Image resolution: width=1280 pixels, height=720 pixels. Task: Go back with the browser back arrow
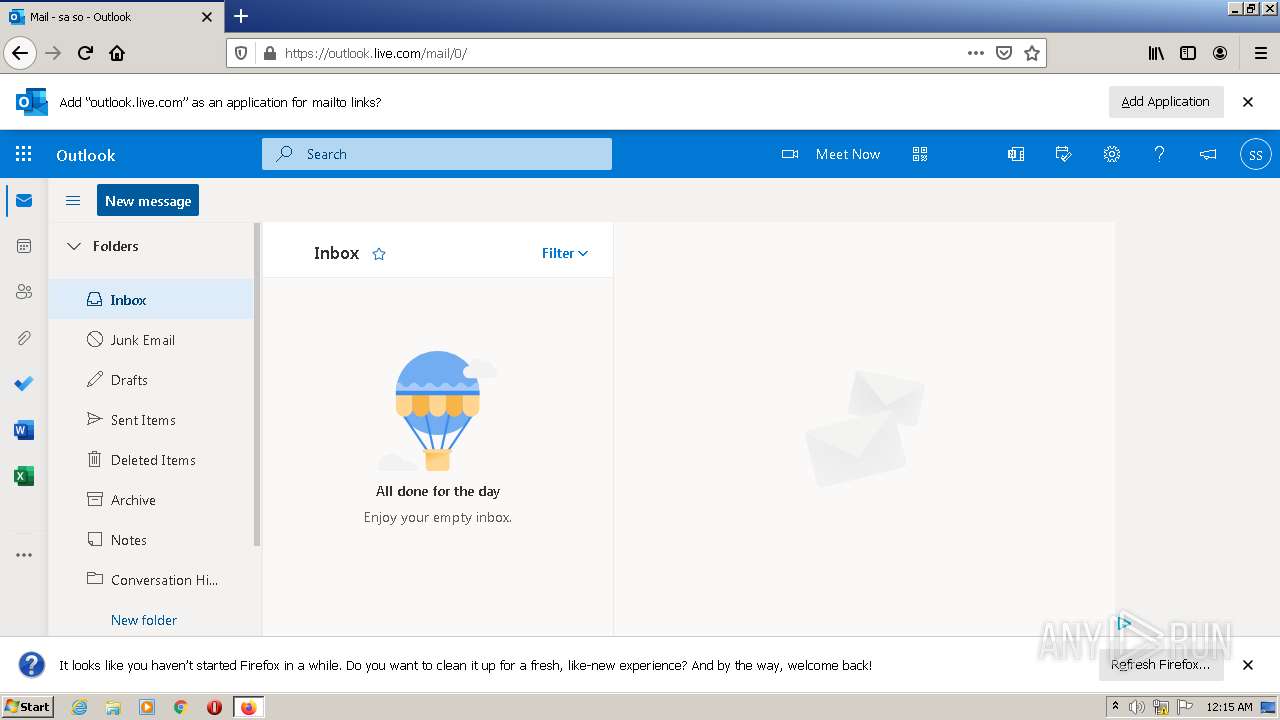[x=20, y=53]
